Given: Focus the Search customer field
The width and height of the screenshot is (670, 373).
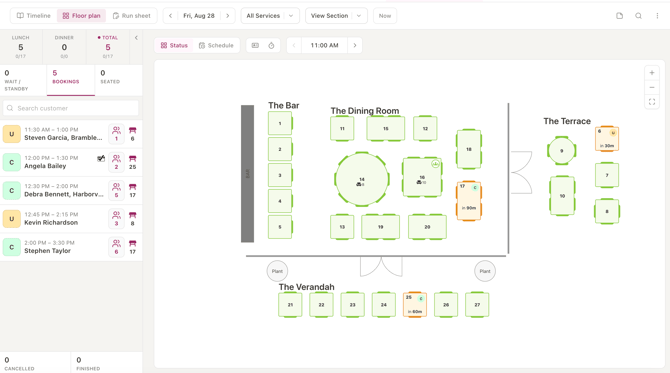Looking at the screenshot, I should (x=71, y=108).
